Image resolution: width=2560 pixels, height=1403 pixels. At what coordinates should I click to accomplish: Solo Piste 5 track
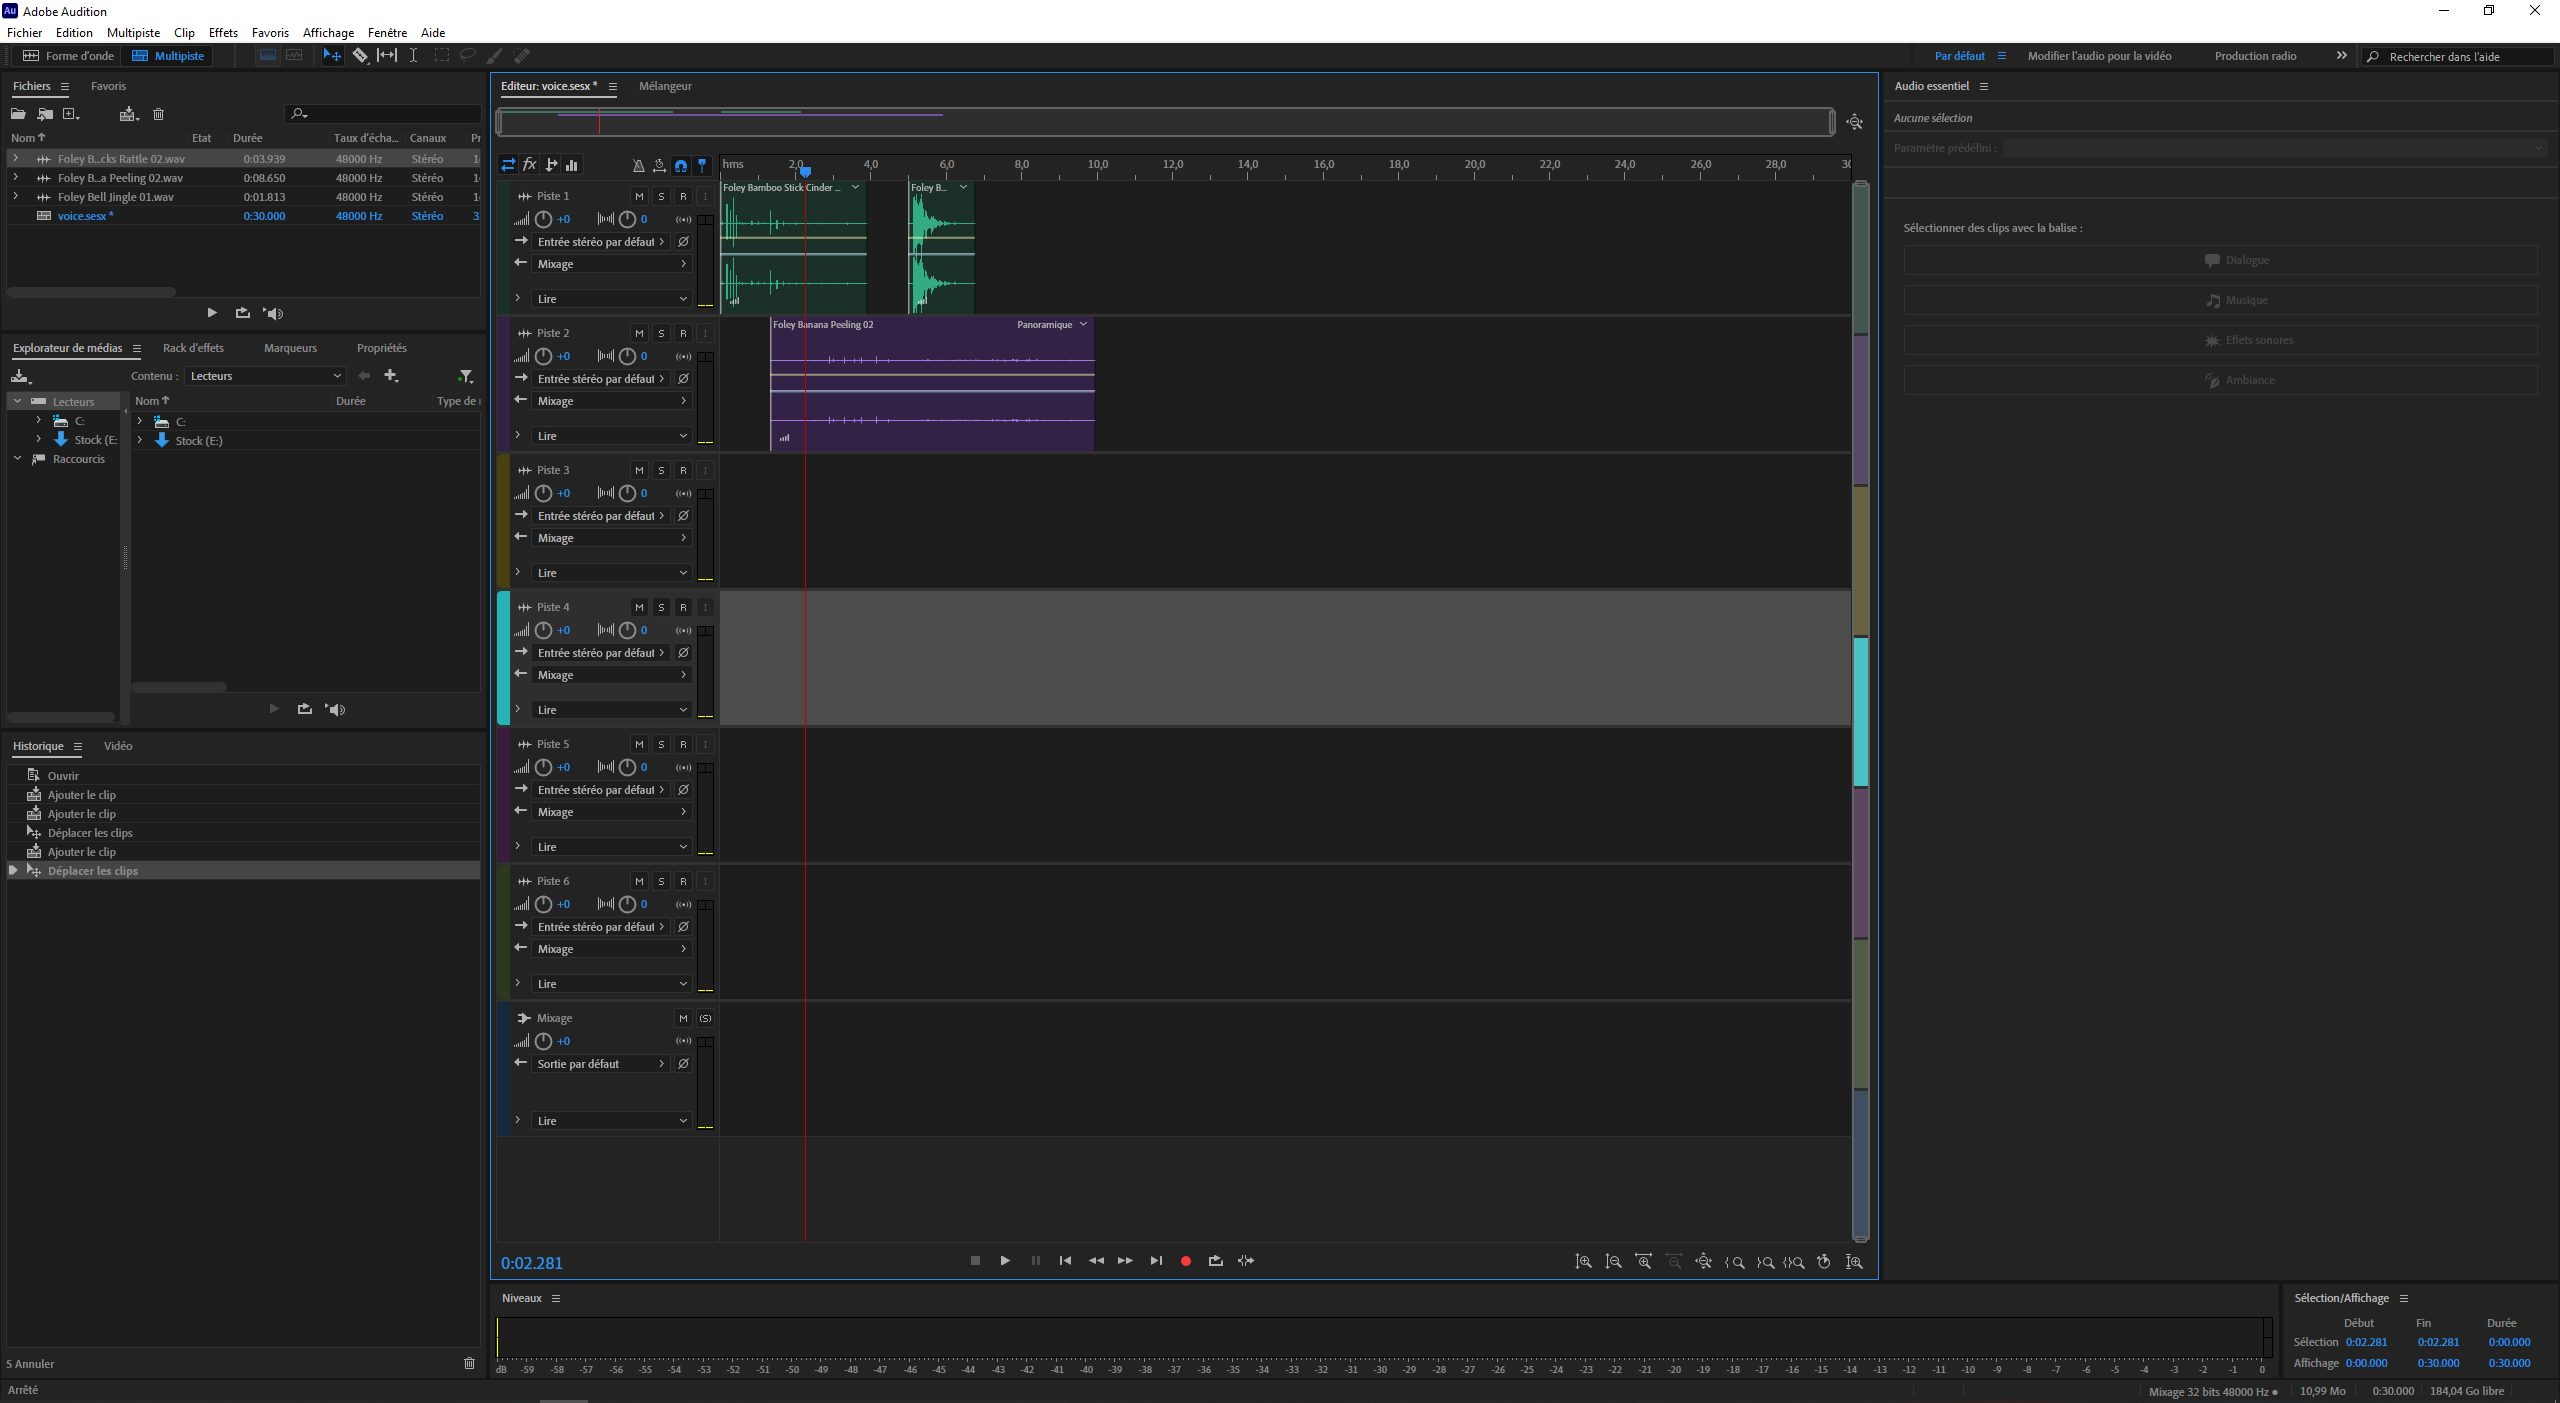tap(661, 744)
